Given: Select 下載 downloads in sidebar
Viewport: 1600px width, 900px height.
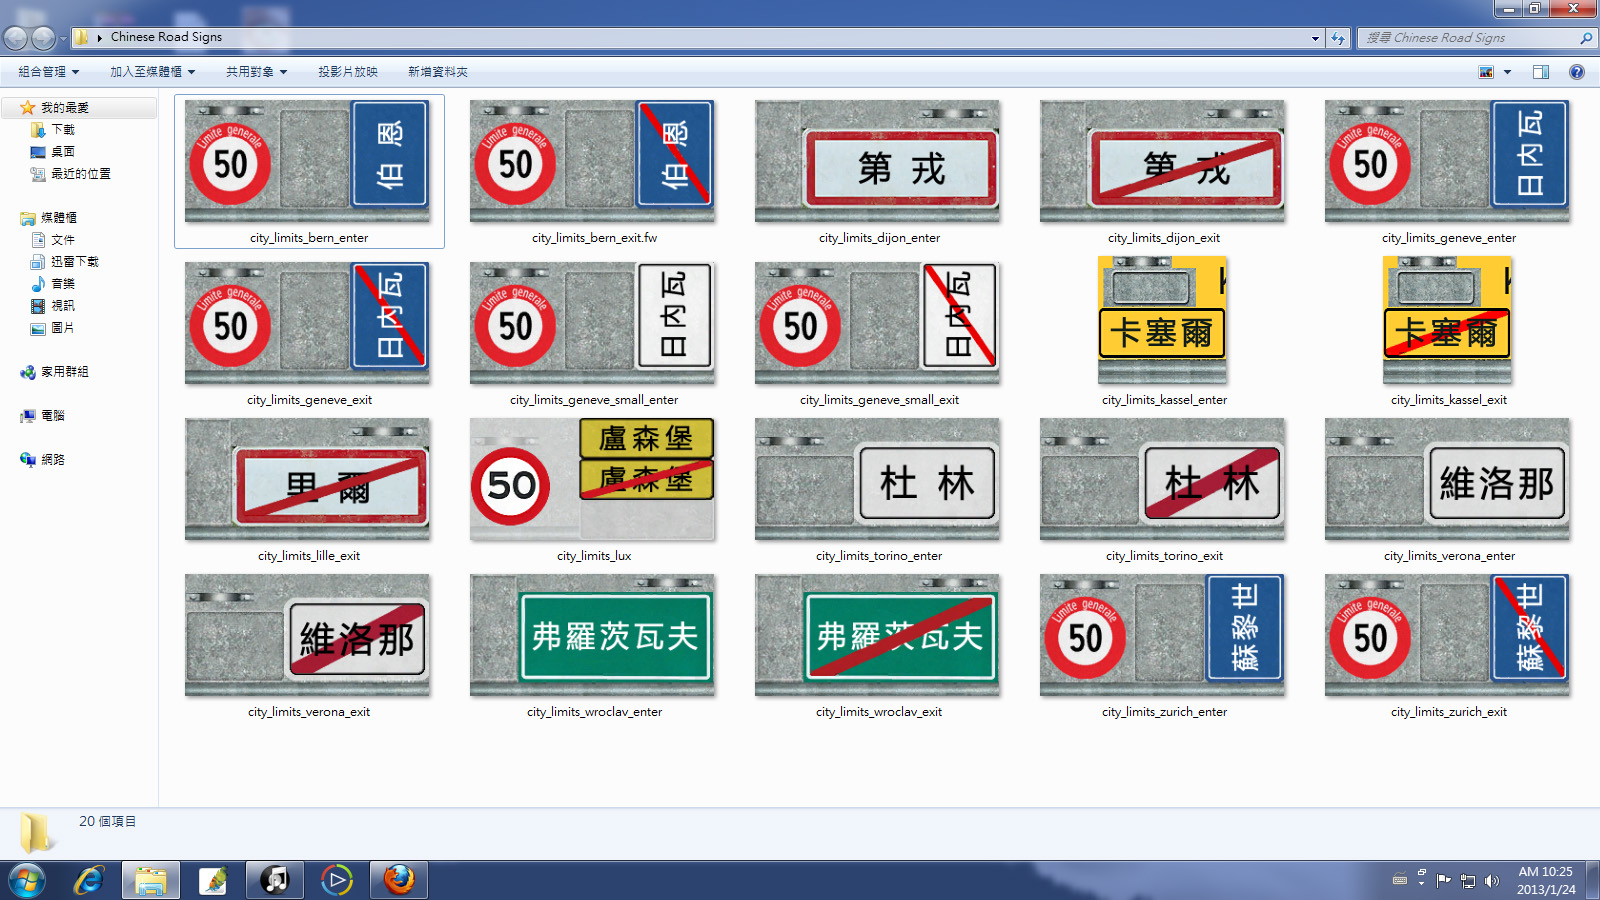Looking at the screenshot, I should pos(63,130).
